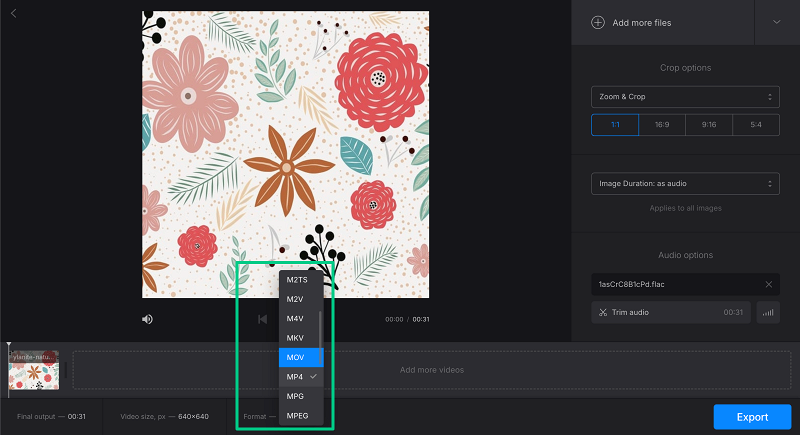Open the Zoom & Crop dropdown
The width and height of the screenshot is (800, 435).
(x=685, y=97)
